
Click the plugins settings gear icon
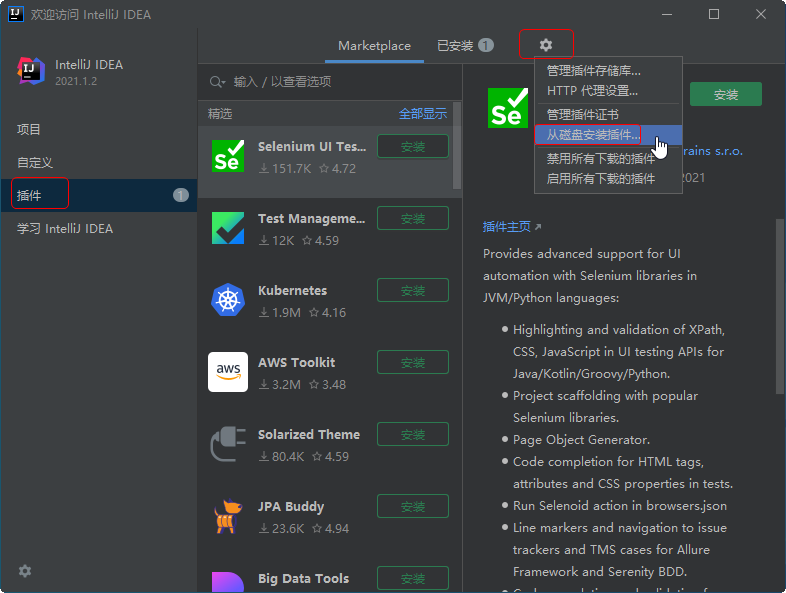pos(545,45)
